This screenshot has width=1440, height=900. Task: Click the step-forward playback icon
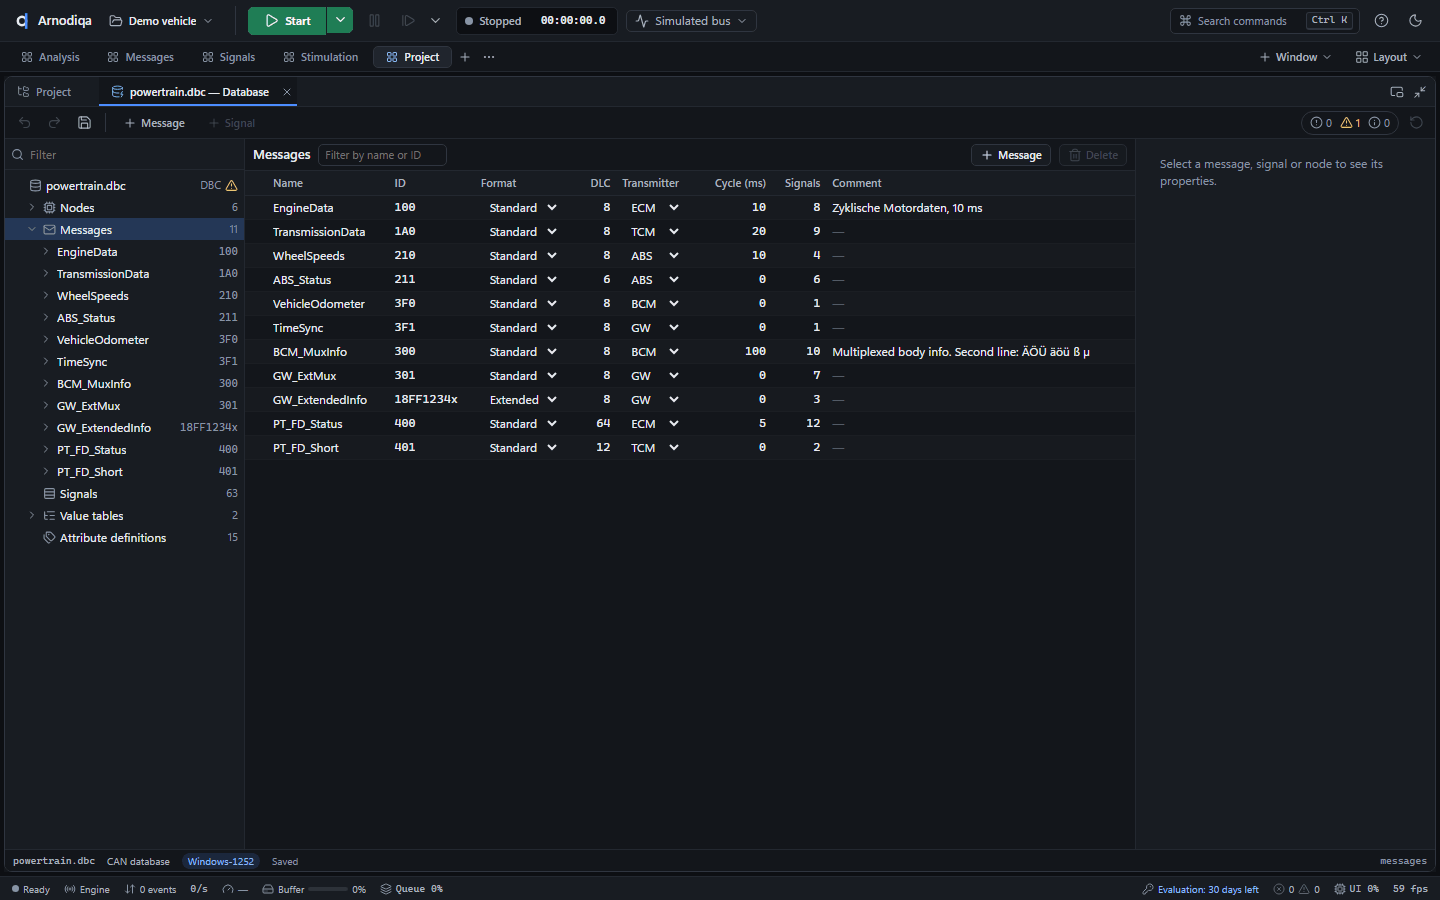click(408, 21)
